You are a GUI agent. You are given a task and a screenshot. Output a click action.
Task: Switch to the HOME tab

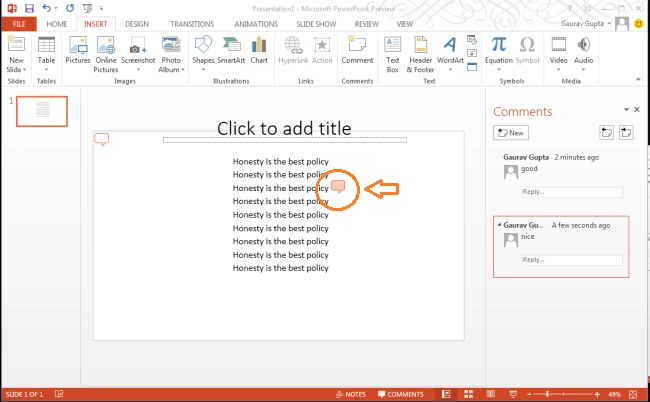57,24
